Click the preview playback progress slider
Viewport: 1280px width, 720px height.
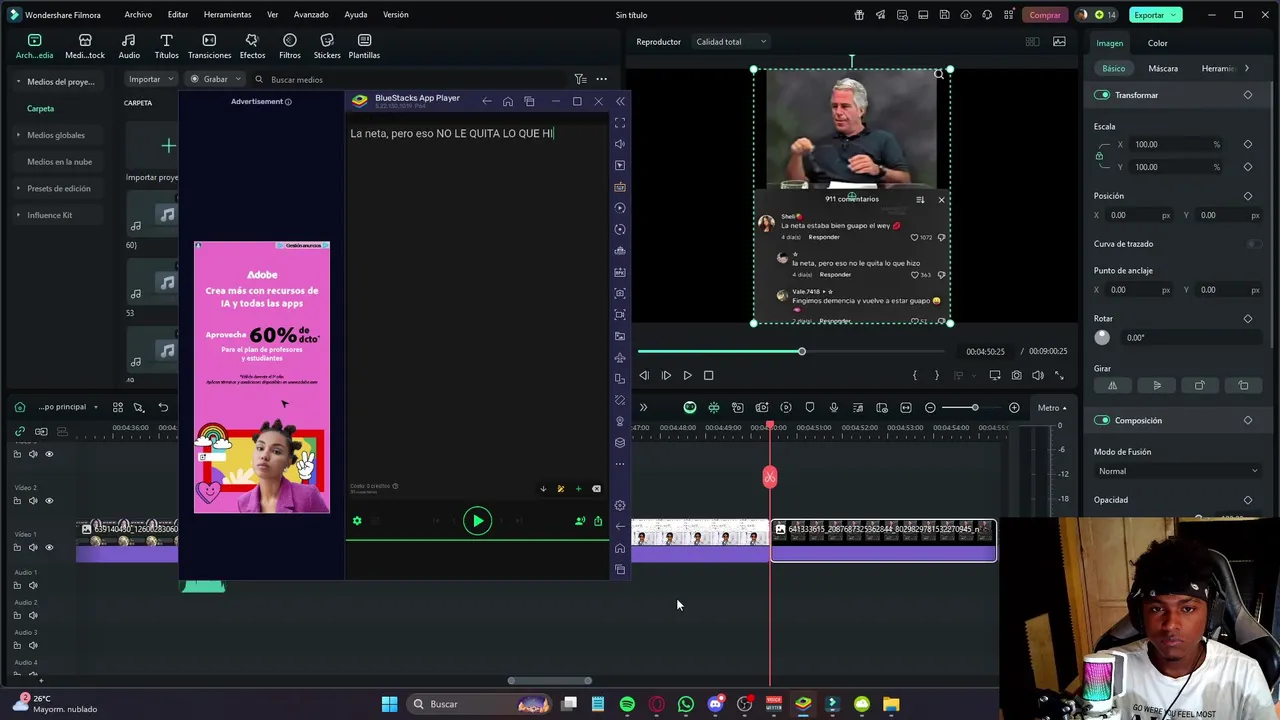791,351
